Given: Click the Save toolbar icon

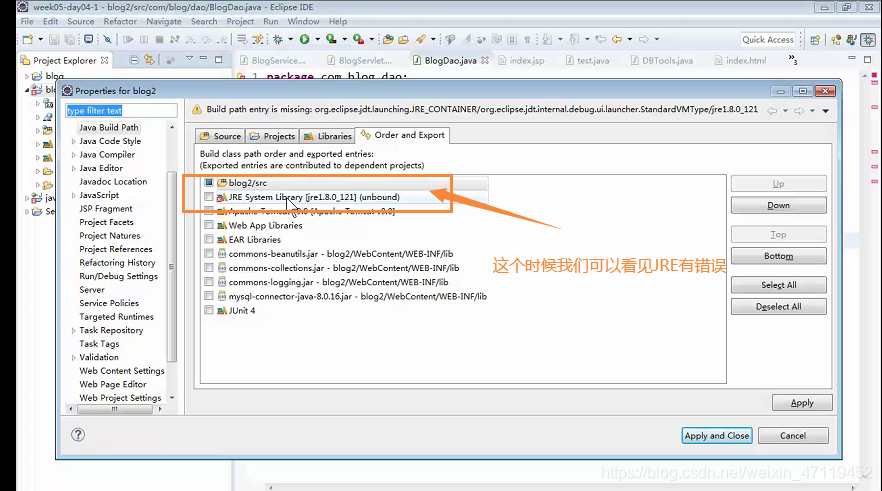Looking at the screenshot, I should pos(54,39).
